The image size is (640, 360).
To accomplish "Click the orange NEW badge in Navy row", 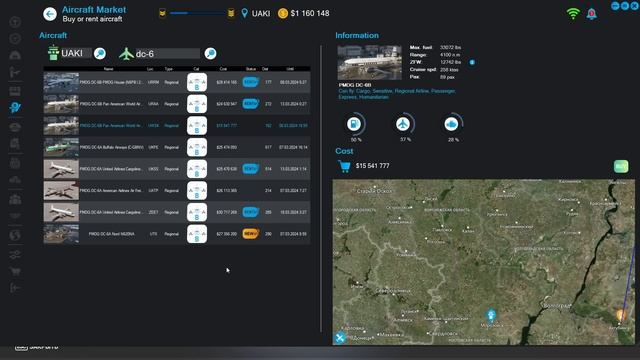I will click(251, 234).
